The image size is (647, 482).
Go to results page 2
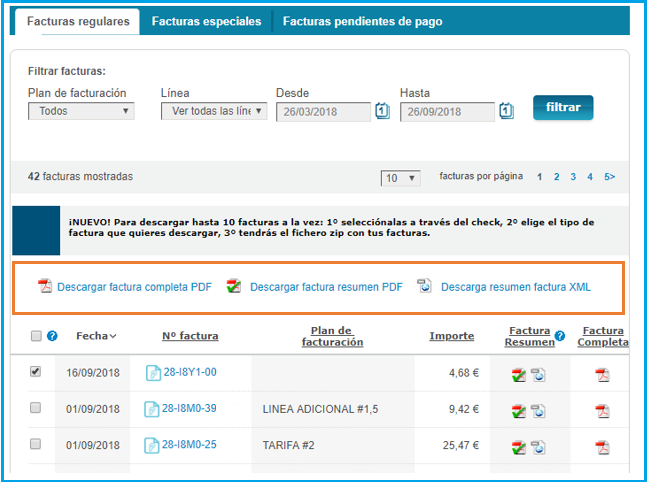click(557, 177)
